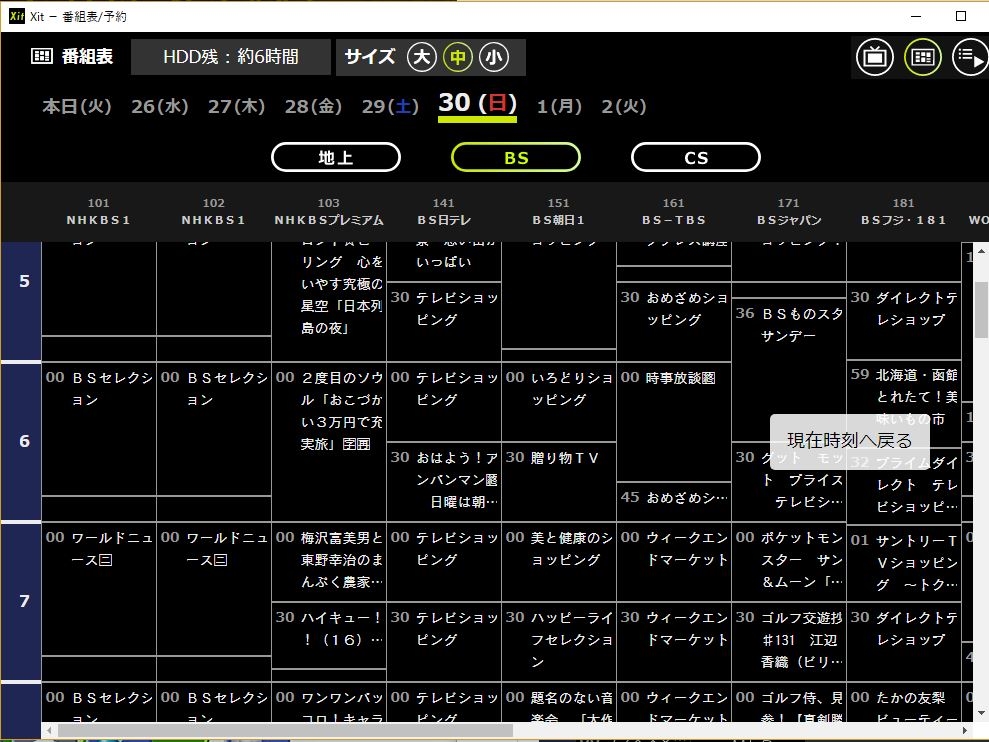Click the Xit app logo in title bar
This screenshot has height=742, width=989.
(x=17, y=16)
